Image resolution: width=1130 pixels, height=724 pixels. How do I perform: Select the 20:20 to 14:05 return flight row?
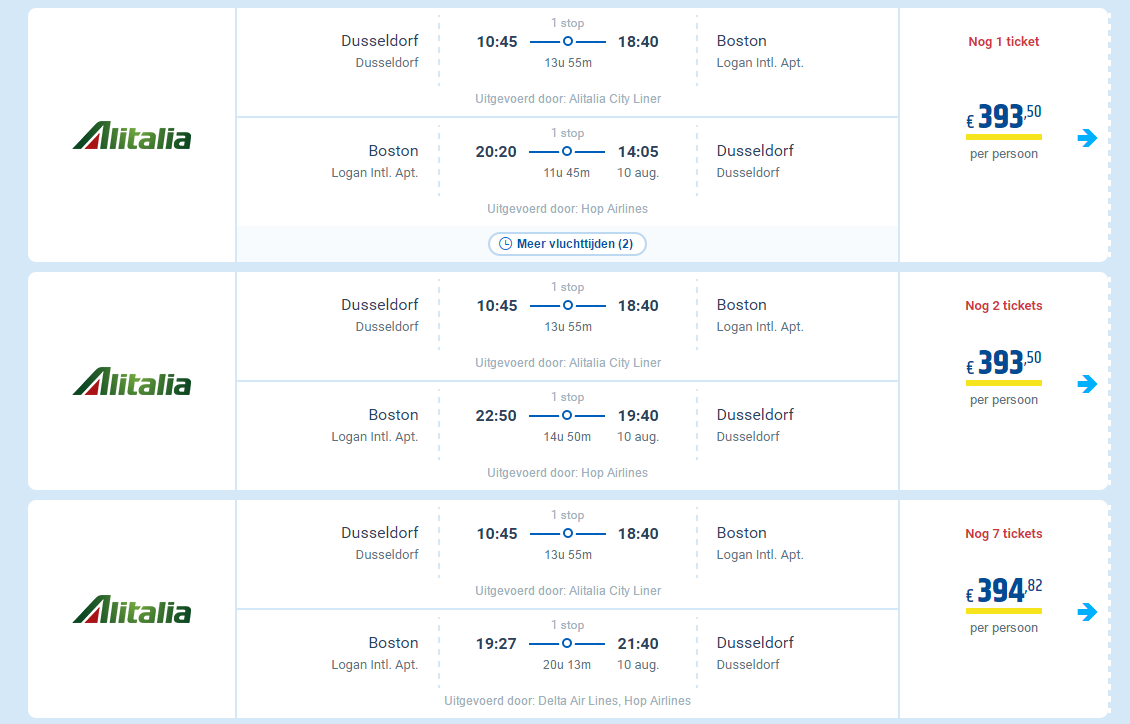[567, 171]
